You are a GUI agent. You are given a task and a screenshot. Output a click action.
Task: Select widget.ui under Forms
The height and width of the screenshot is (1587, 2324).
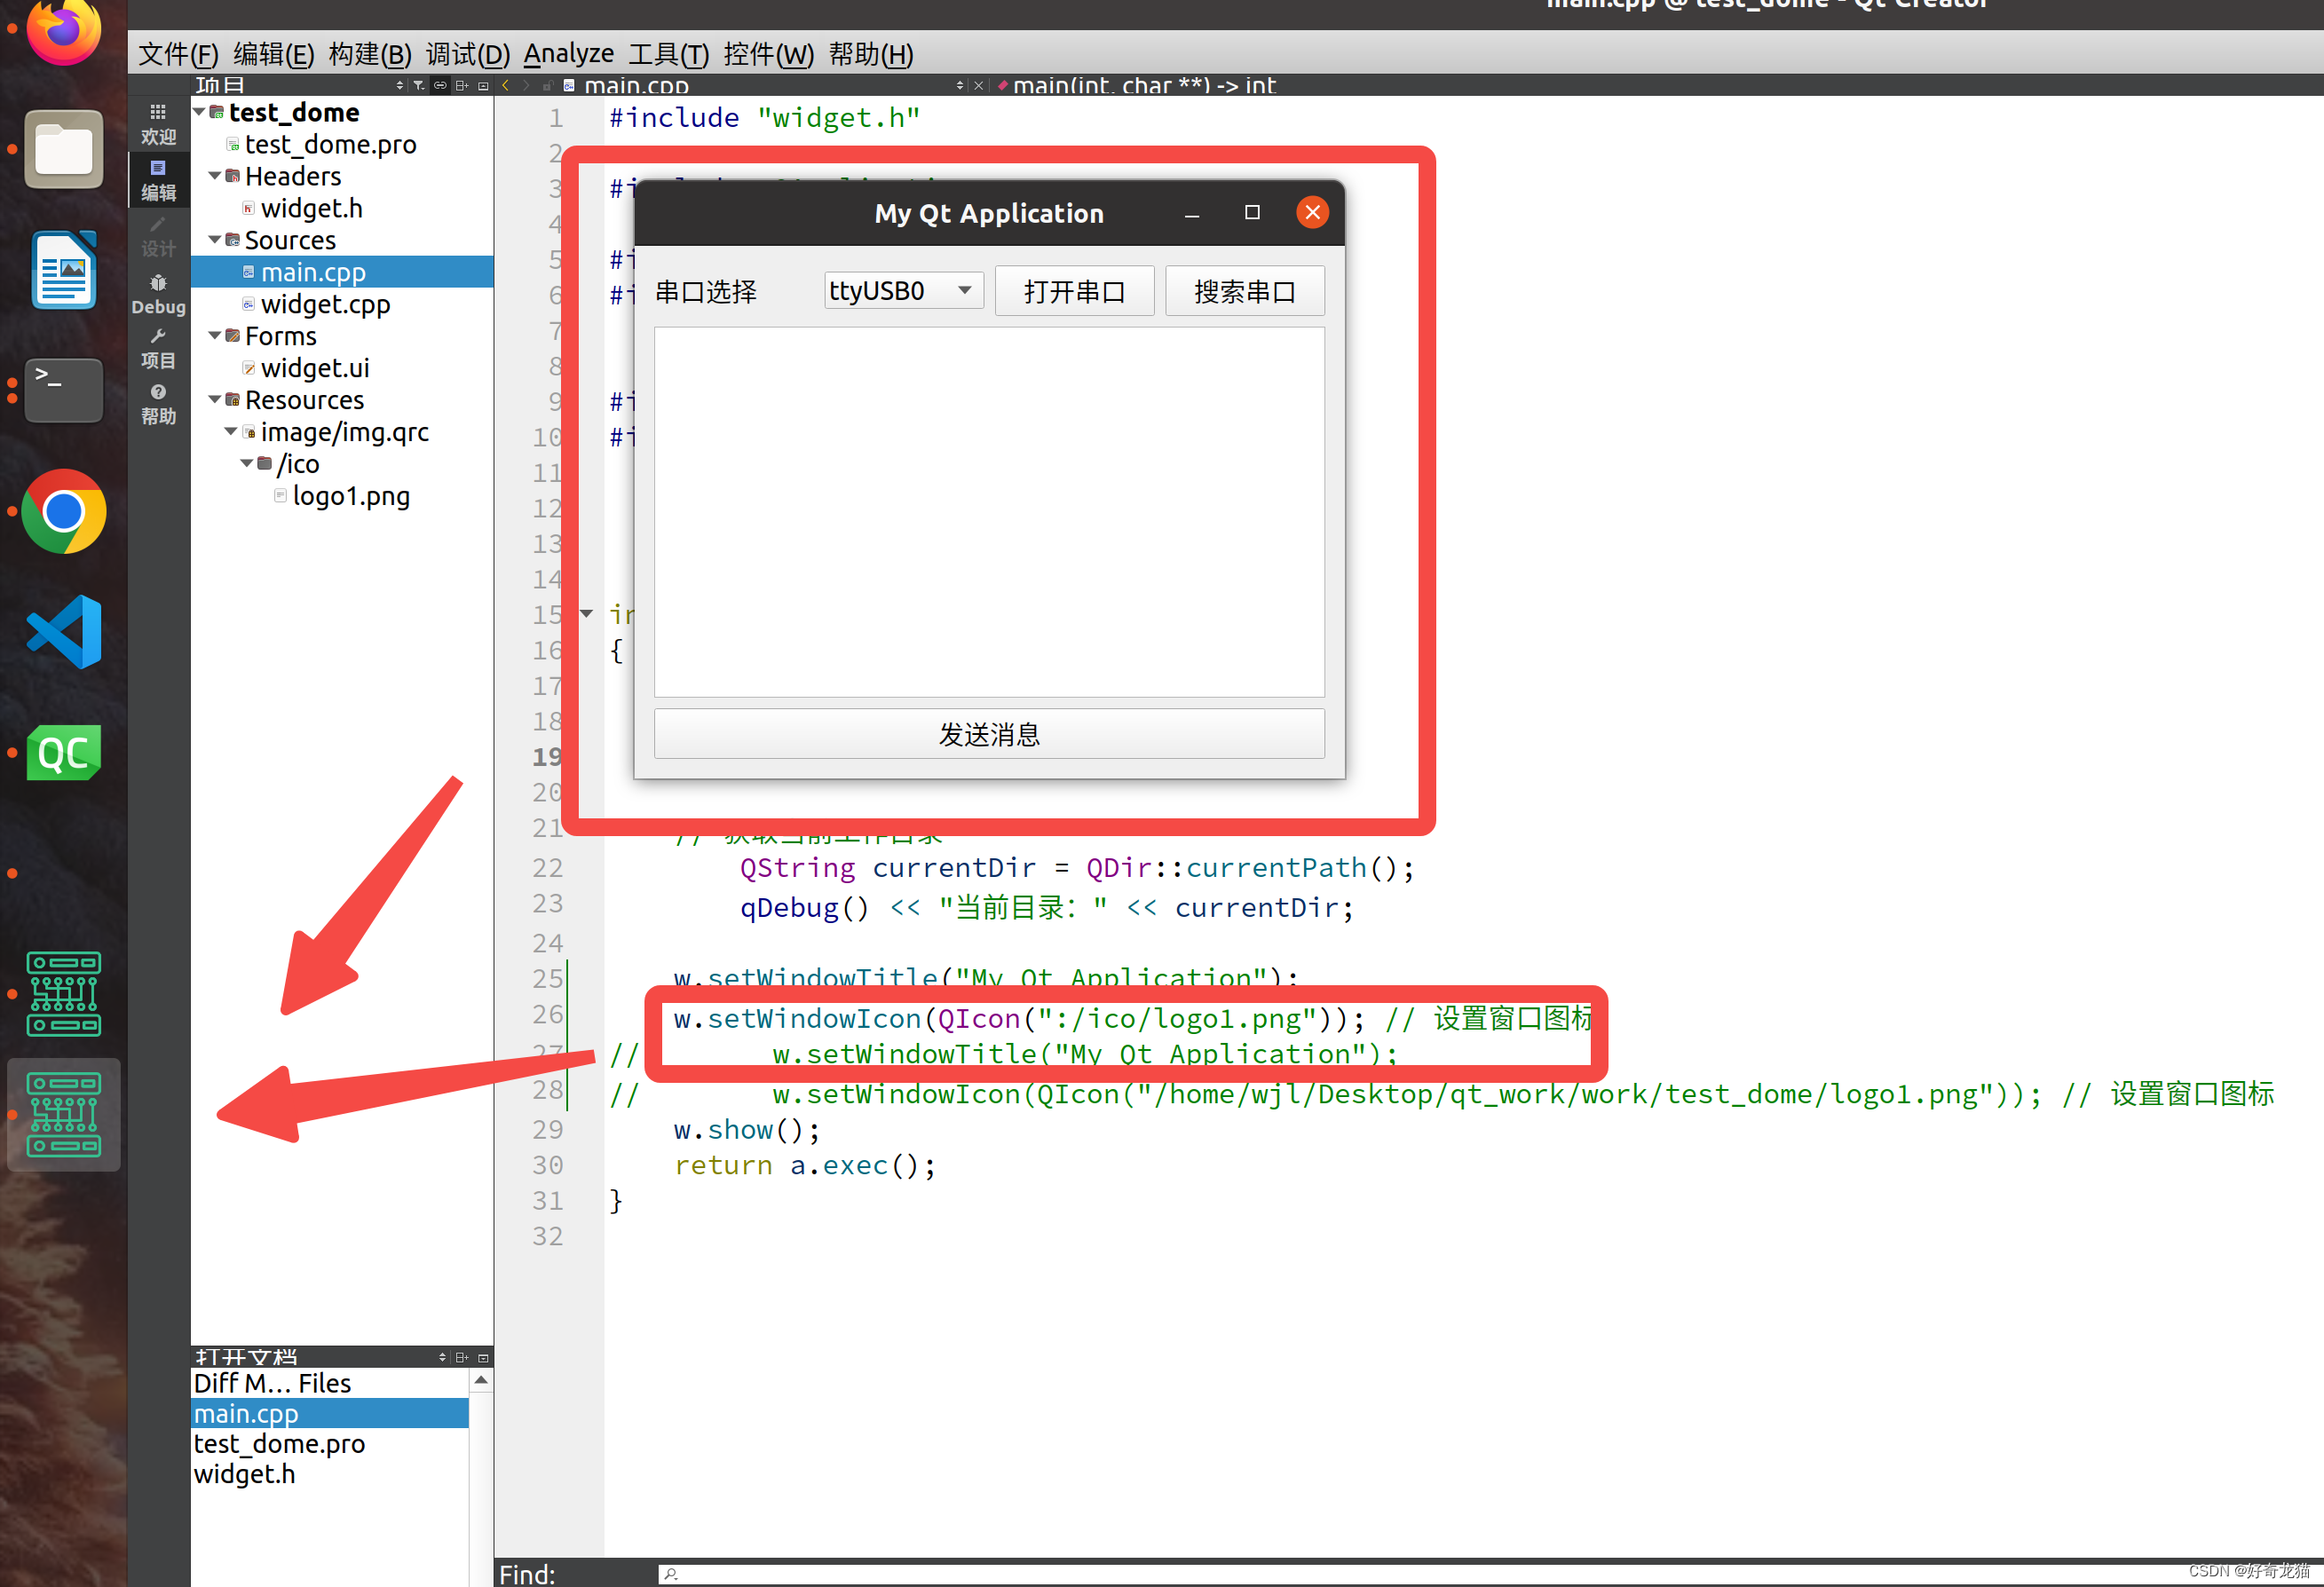[x=315, y=368]
